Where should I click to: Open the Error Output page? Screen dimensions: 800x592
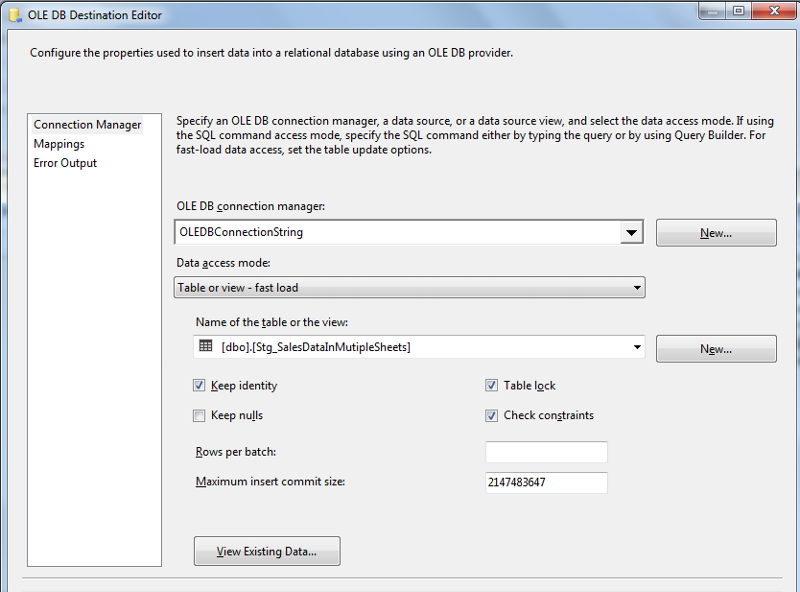click(x=65, y=163)
